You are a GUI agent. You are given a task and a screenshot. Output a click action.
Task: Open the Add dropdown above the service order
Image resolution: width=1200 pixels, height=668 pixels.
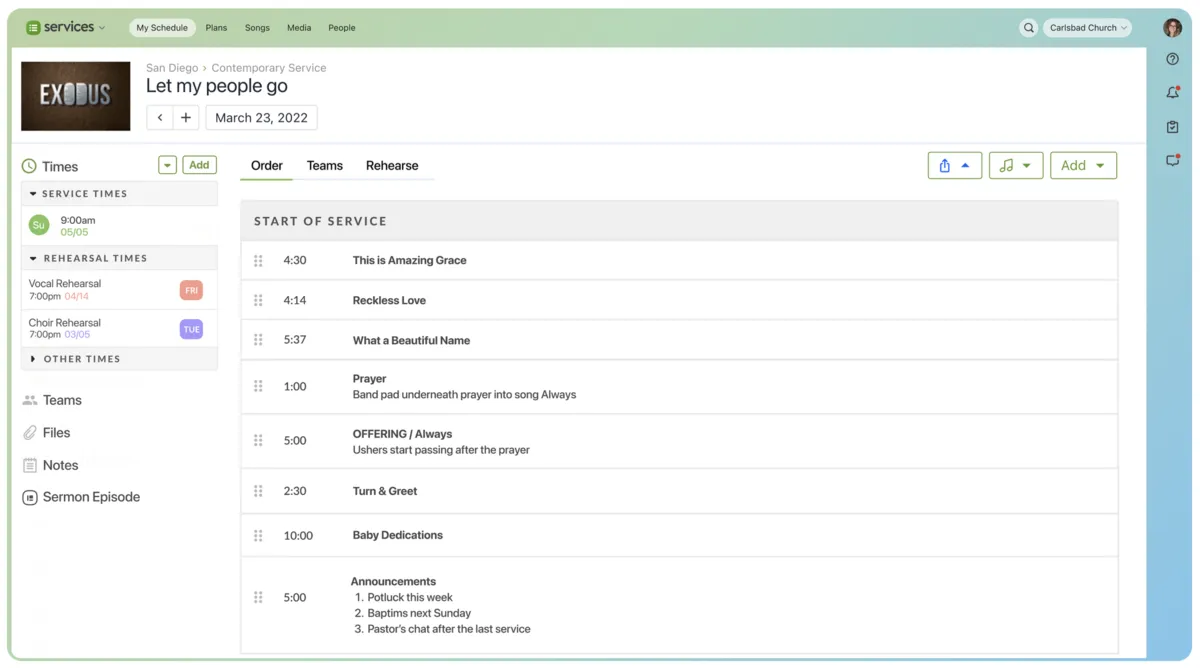pos(1083,165)
